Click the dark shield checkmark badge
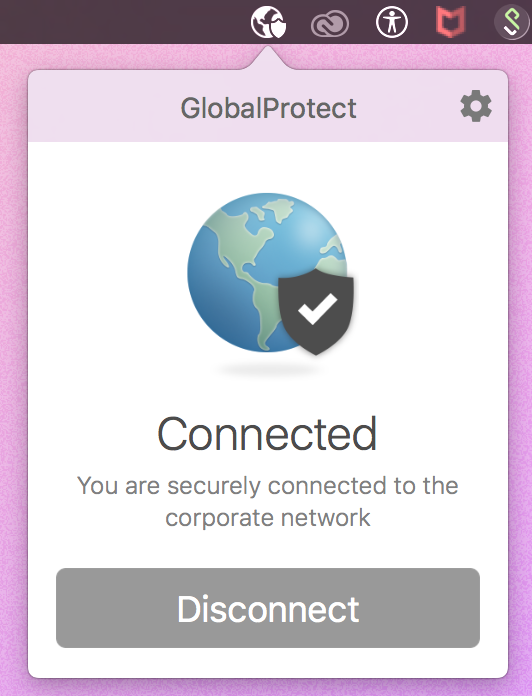 click(316, 312)
